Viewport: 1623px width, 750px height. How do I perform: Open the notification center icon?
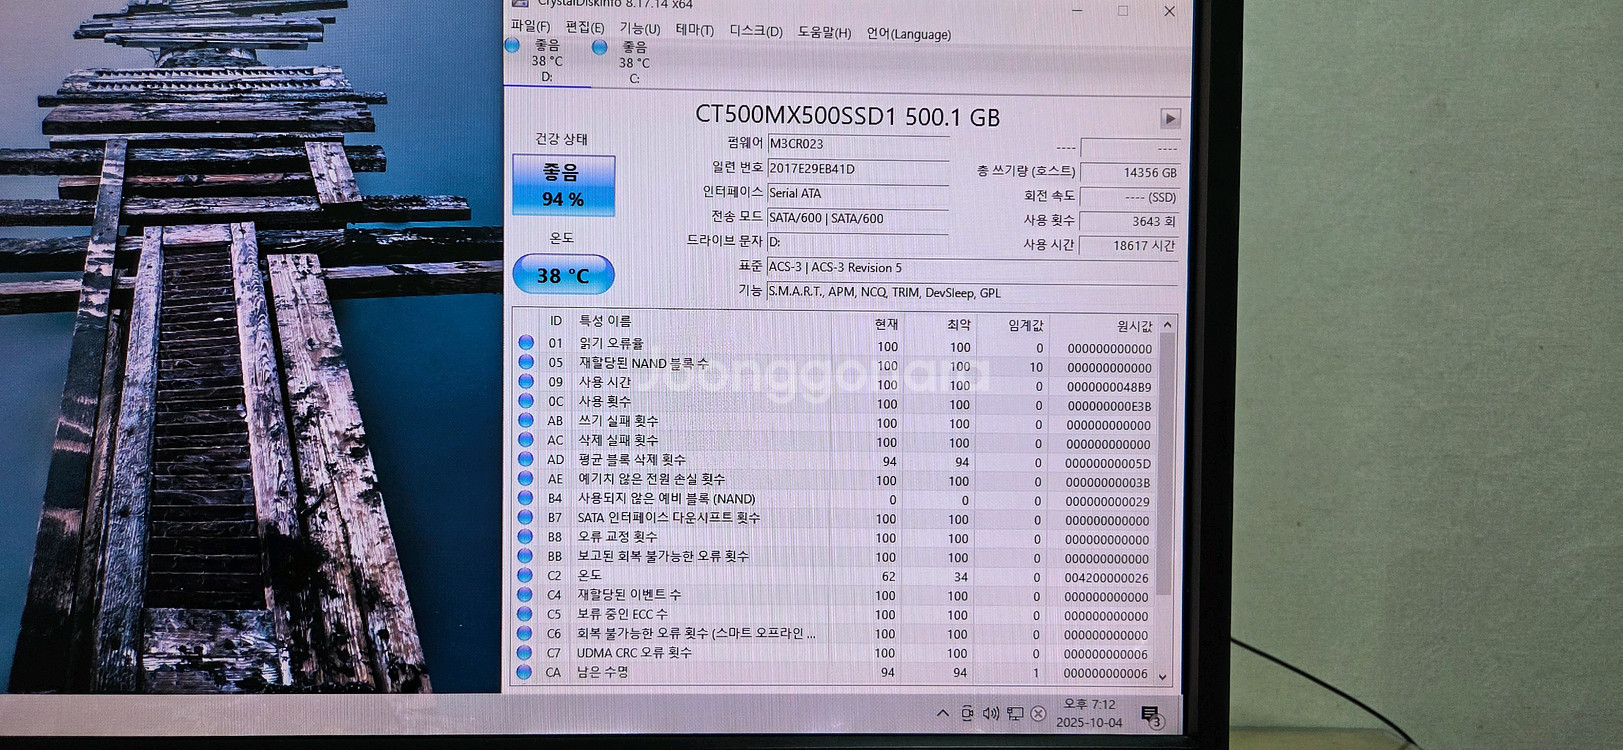(x=1150, y=714)
